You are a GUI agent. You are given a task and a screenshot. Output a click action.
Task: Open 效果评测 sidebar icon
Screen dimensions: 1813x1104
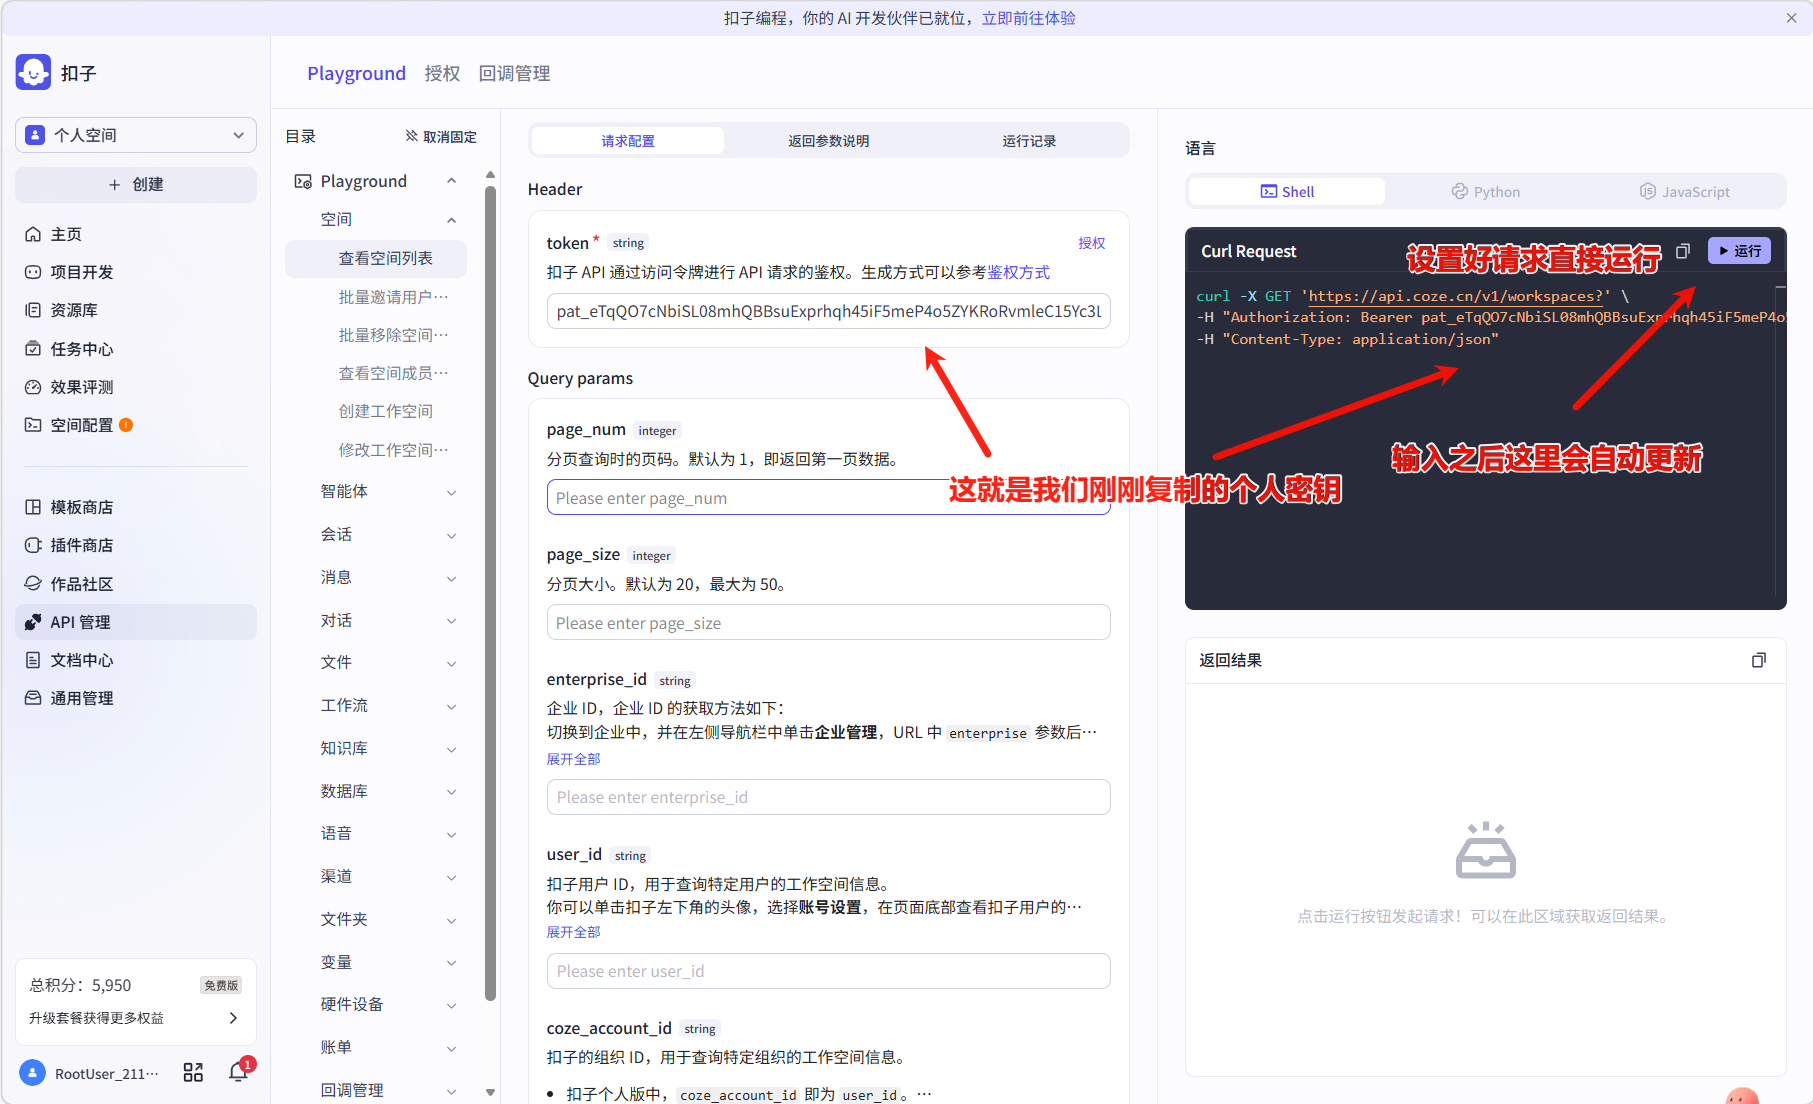tap(33, 387)
